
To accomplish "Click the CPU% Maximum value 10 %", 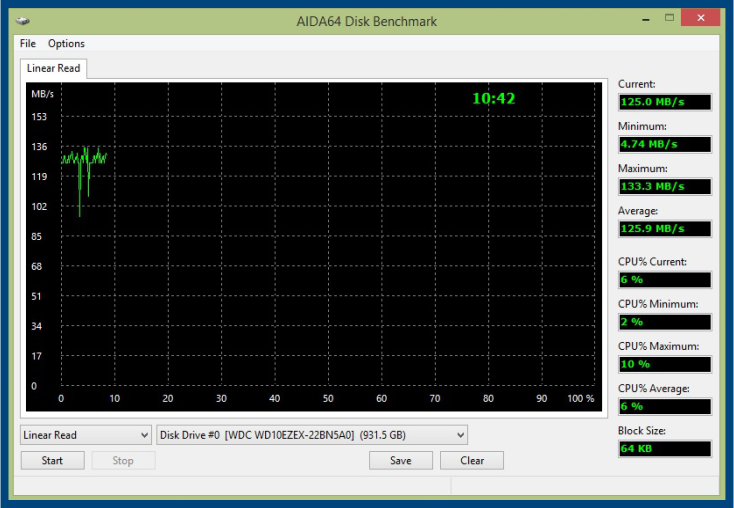I will tap(665, 364).
